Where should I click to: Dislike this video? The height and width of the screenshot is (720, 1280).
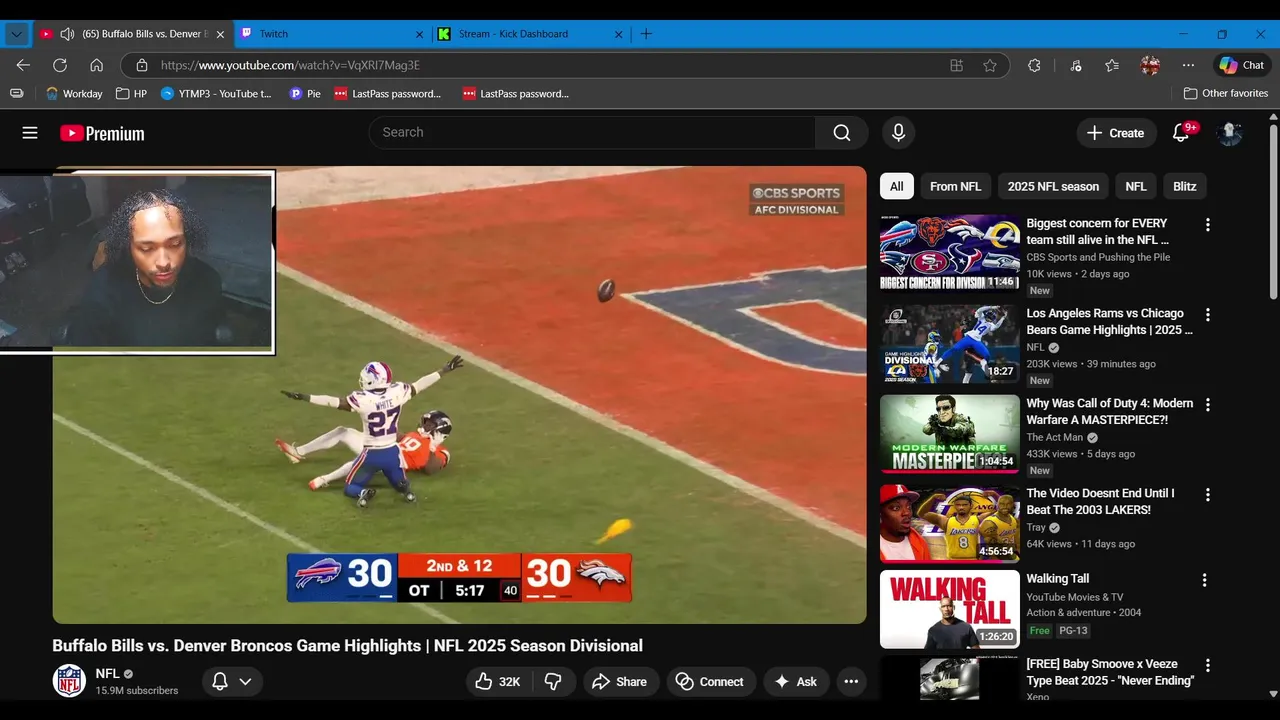pyautogui.click(x=553, y=682)
